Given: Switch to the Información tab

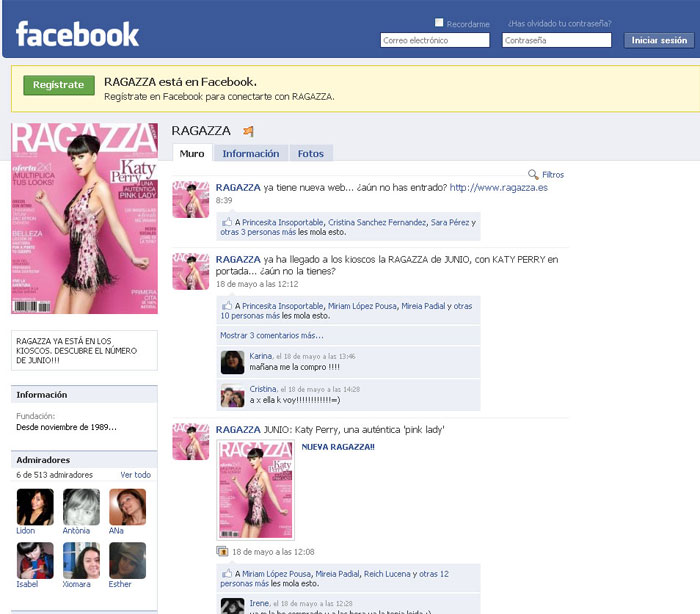Looking at the screenshot, I should 251,153.
